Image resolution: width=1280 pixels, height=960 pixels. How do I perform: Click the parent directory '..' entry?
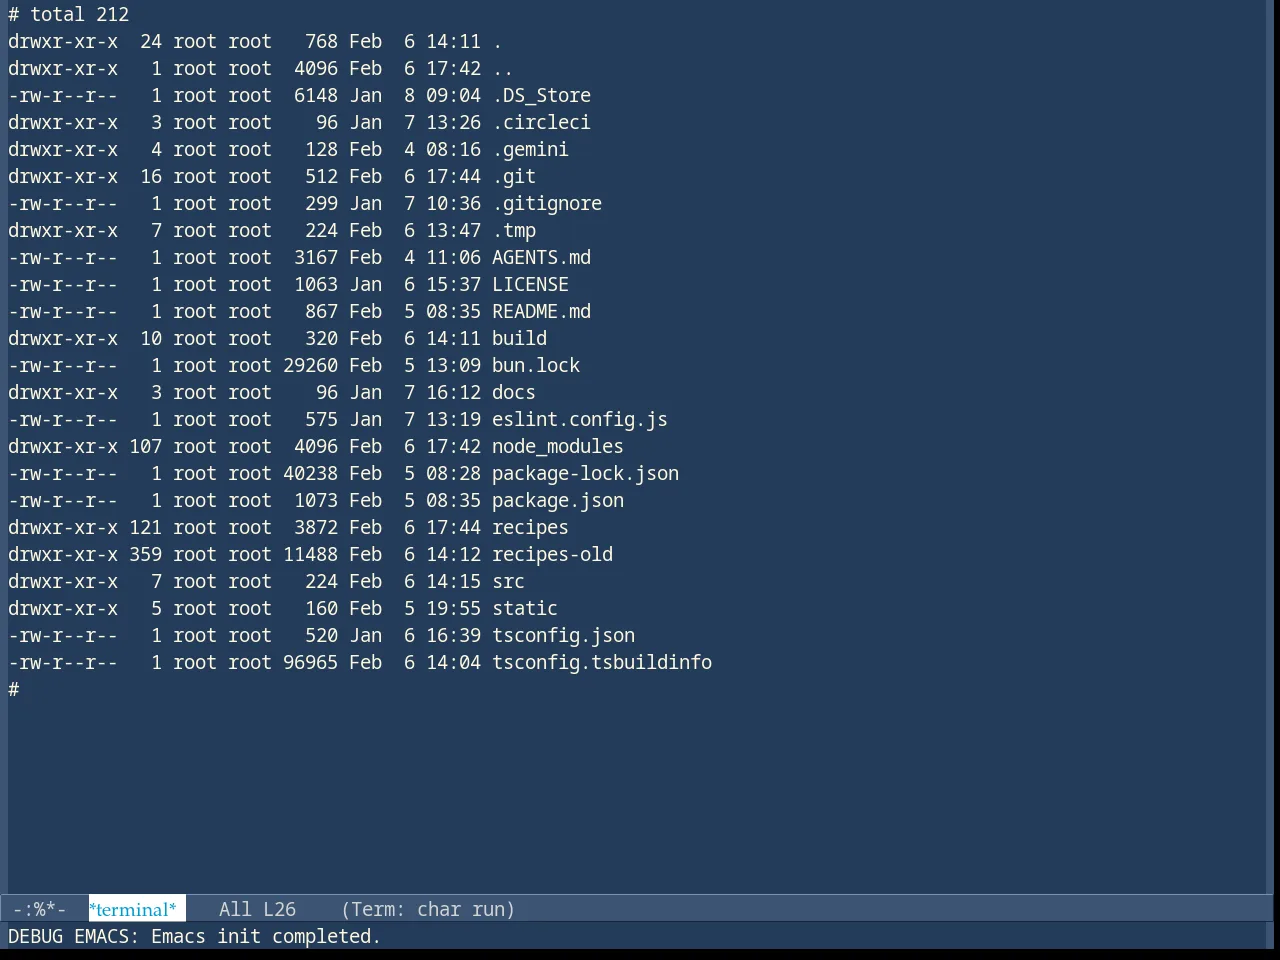click(x=502, y=68)
